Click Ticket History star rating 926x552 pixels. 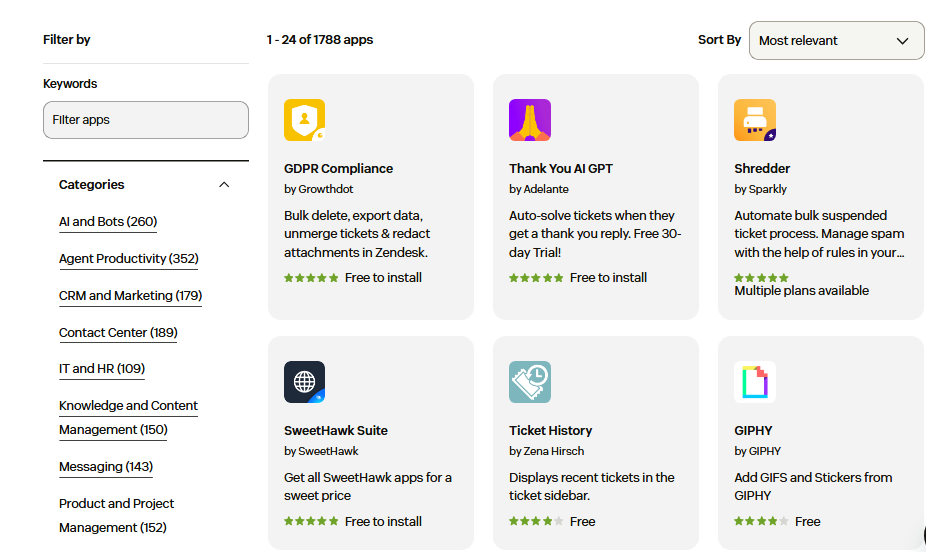[536, 521]
